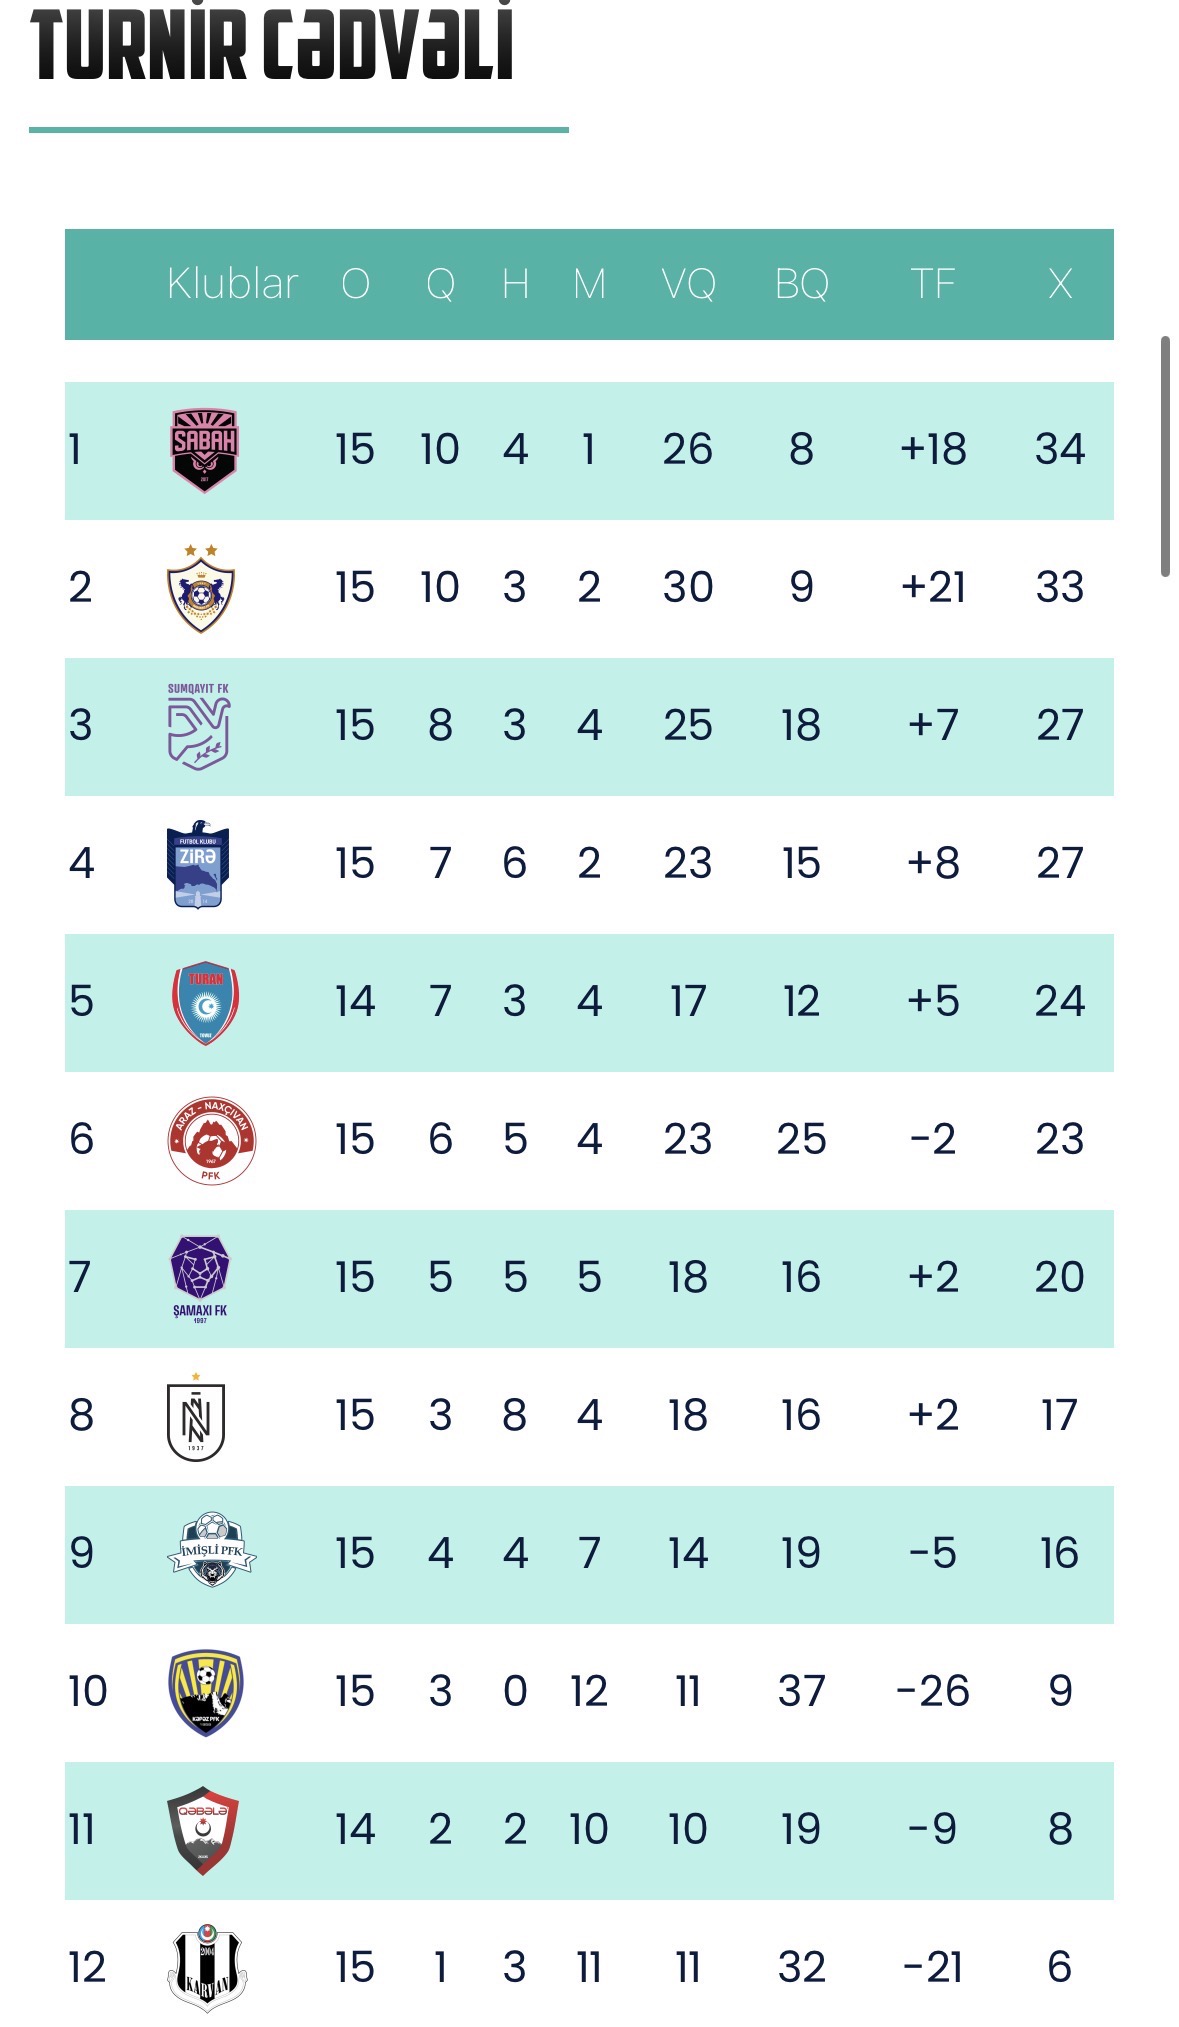
Task: Sort by the X points column header
Action: 1060,284
